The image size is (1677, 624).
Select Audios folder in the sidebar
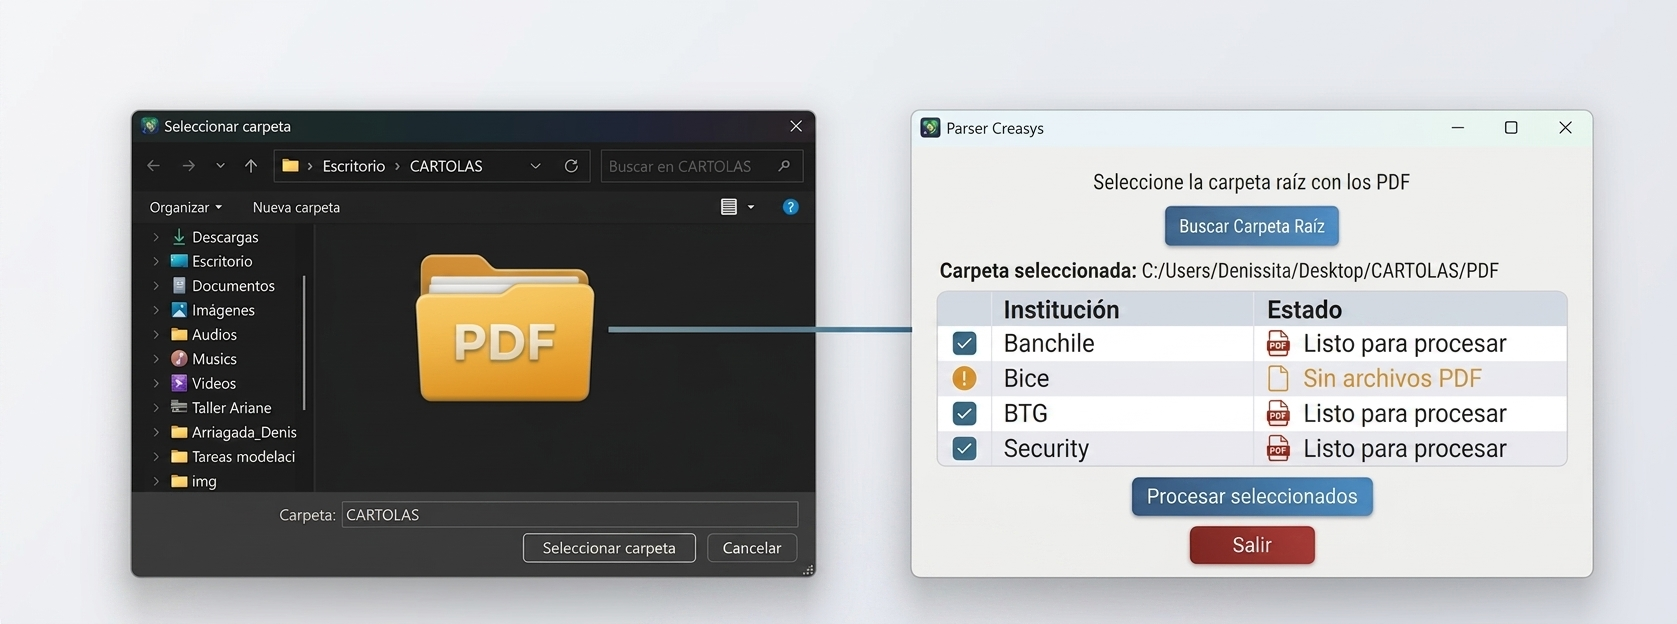[x=214, y=334]
